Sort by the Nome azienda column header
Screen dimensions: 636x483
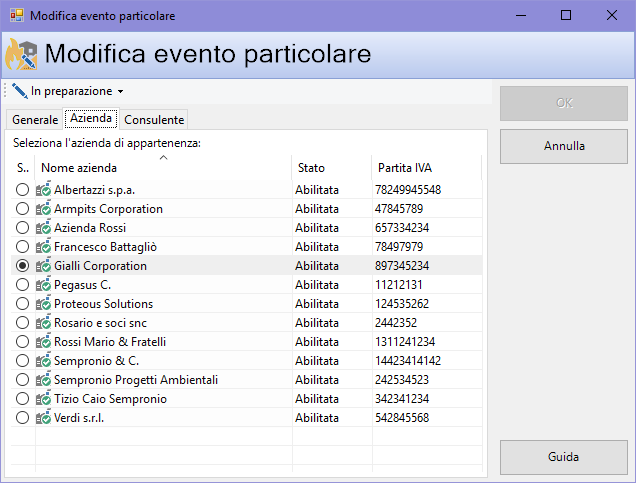pyautogui.click(x=163, y=167)
